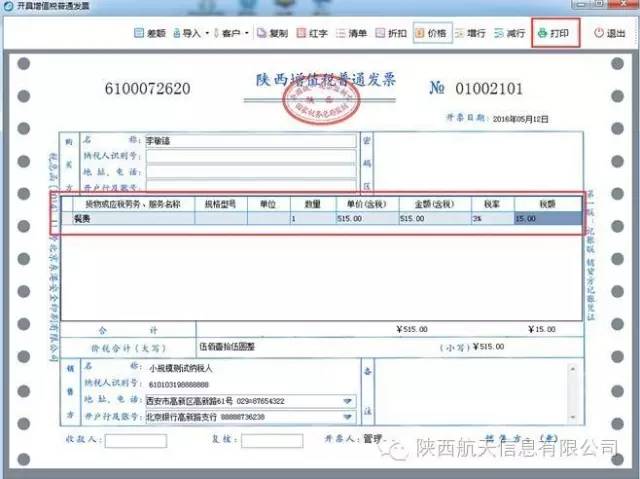640x479 pixels.
Task: Select the 餐费 item name cell
Action: 133,219
